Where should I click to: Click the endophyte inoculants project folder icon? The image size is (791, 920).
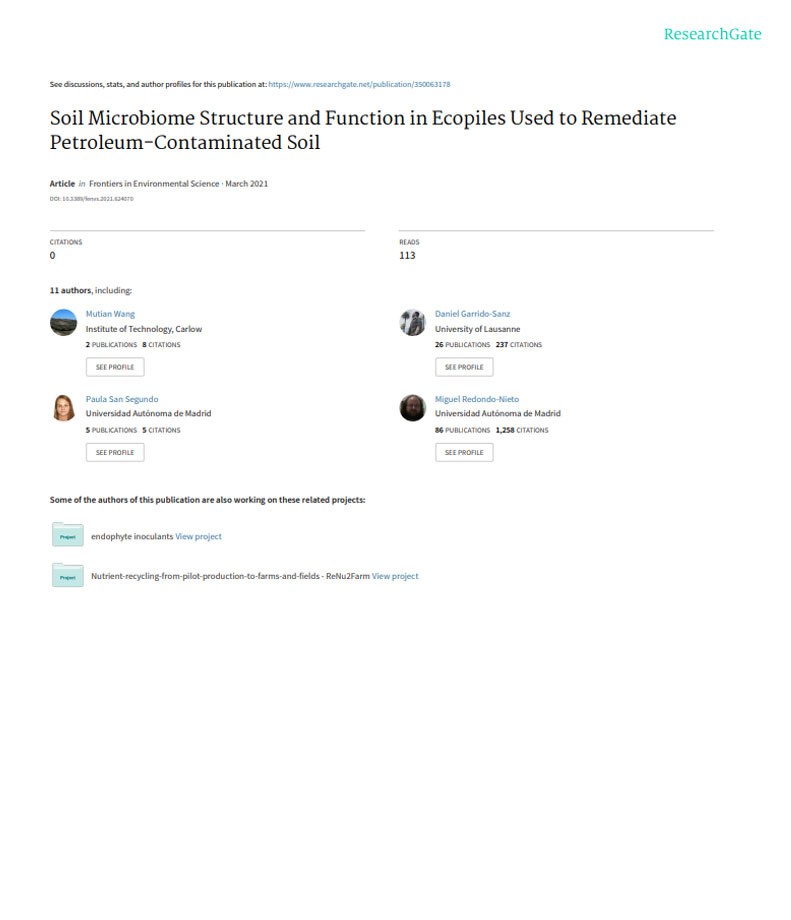click(67, 535)
